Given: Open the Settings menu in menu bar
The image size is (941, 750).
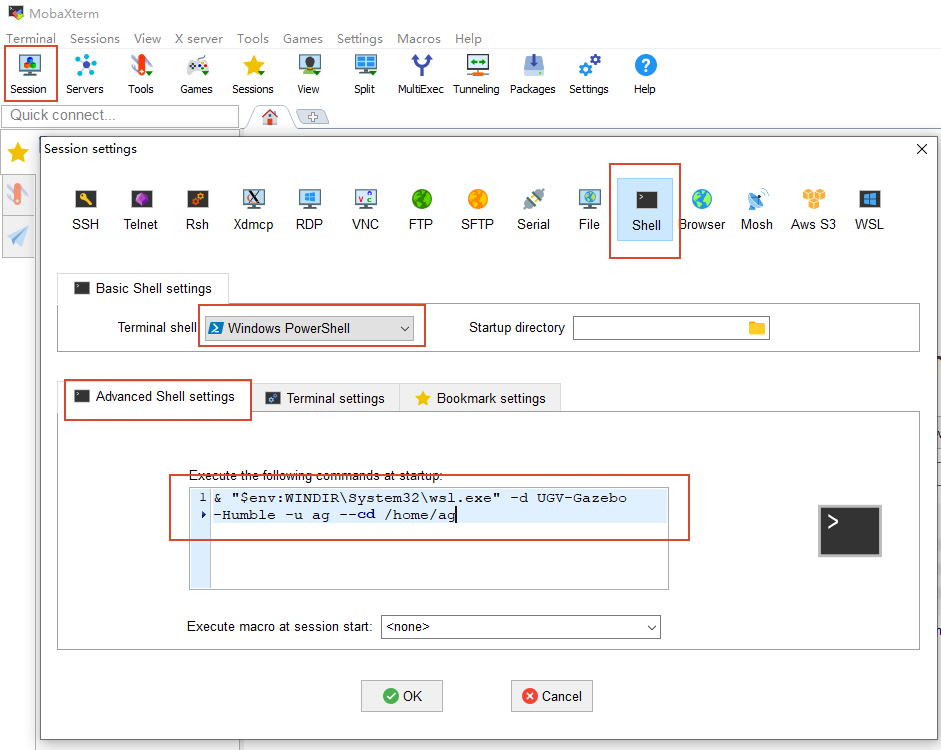Looking at the screenshot, I should (359, 38).
